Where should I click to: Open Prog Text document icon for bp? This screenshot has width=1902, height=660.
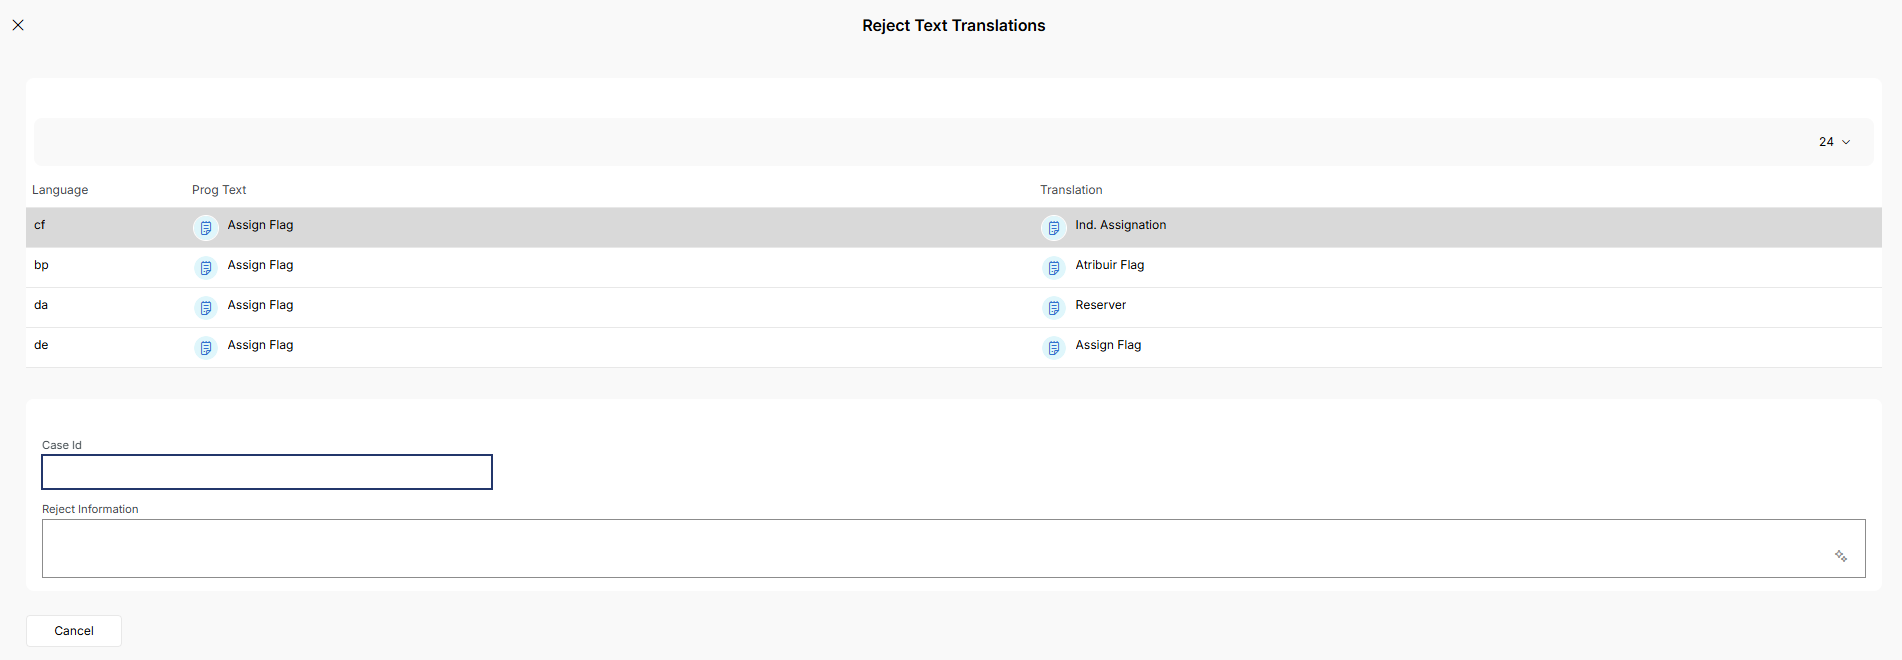[206, 268]
